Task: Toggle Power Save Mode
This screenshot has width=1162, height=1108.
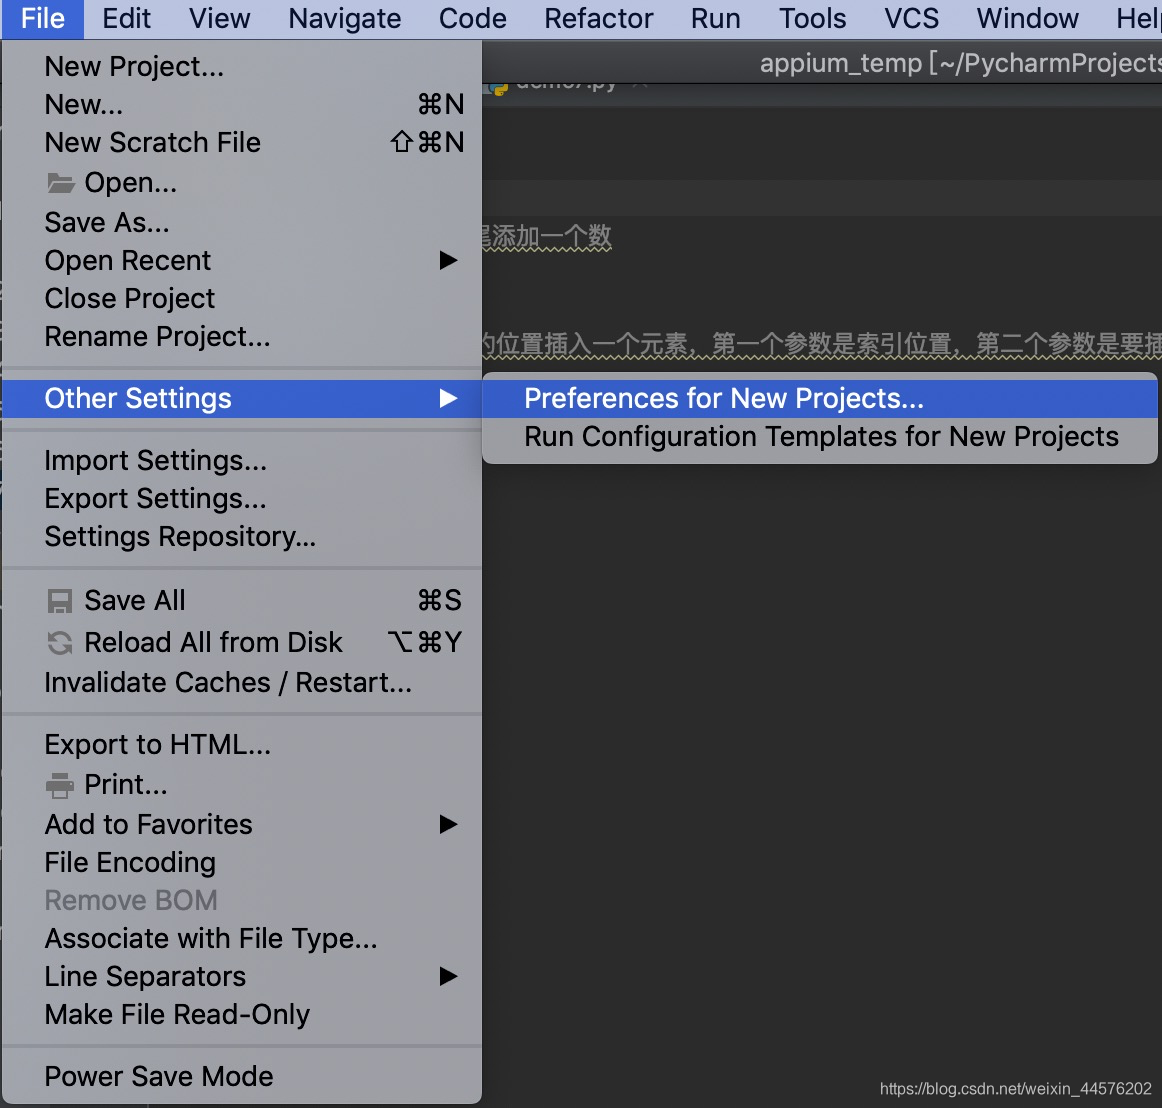Action: [242, 1076]
